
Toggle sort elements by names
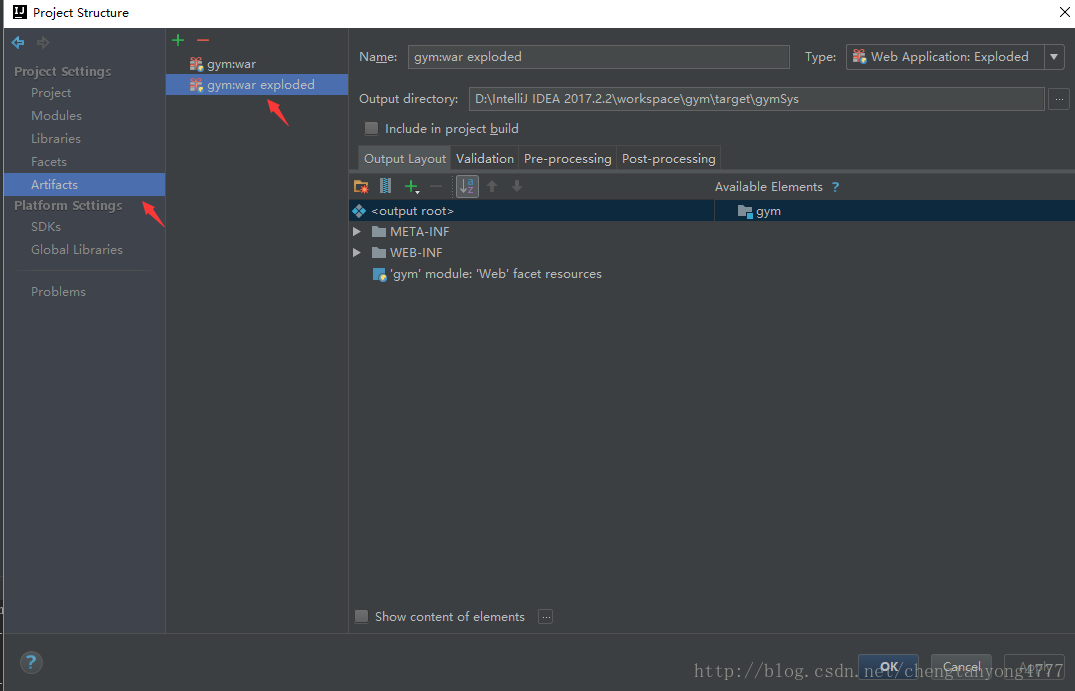click(467, 186)
